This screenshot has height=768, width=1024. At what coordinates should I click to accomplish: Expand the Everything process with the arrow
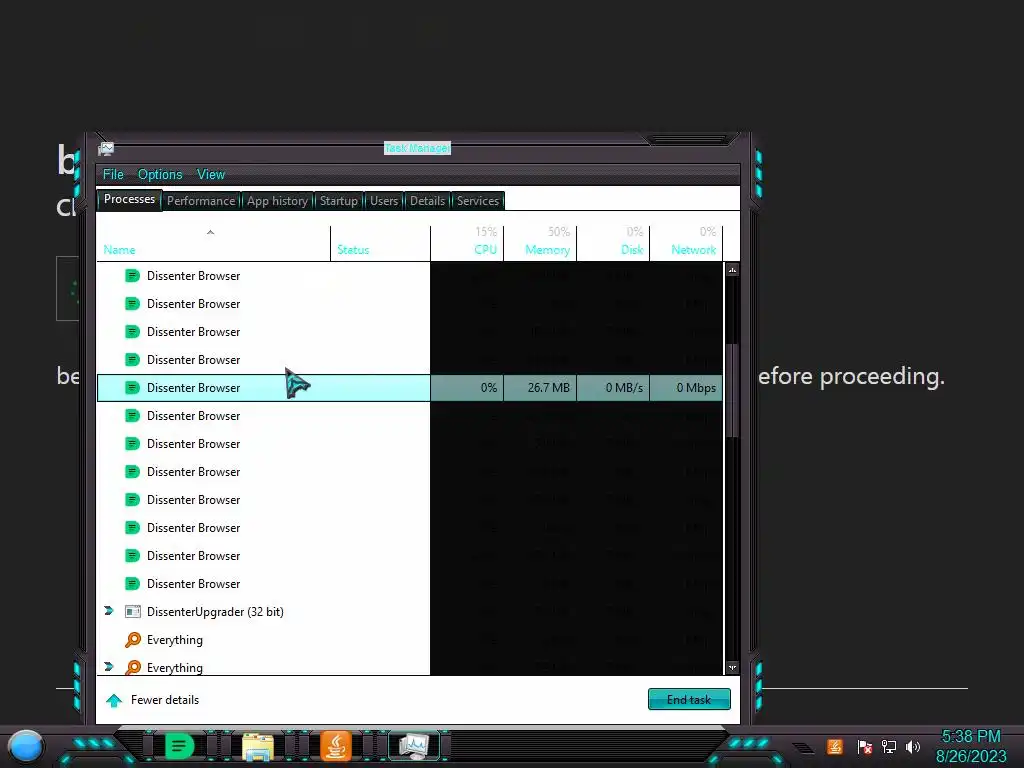click(109, 667)
